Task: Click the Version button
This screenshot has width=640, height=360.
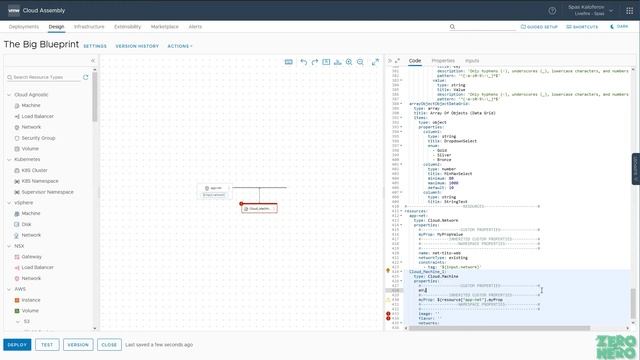Action: tap(78, 344)
